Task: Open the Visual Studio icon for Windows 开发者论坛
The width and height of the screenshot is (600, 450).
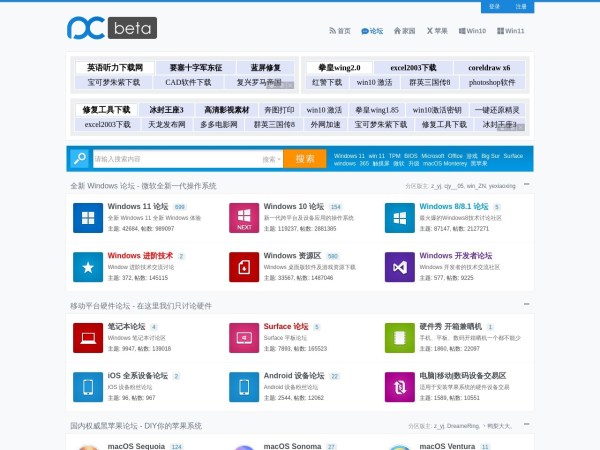Action: pos(400,266)
